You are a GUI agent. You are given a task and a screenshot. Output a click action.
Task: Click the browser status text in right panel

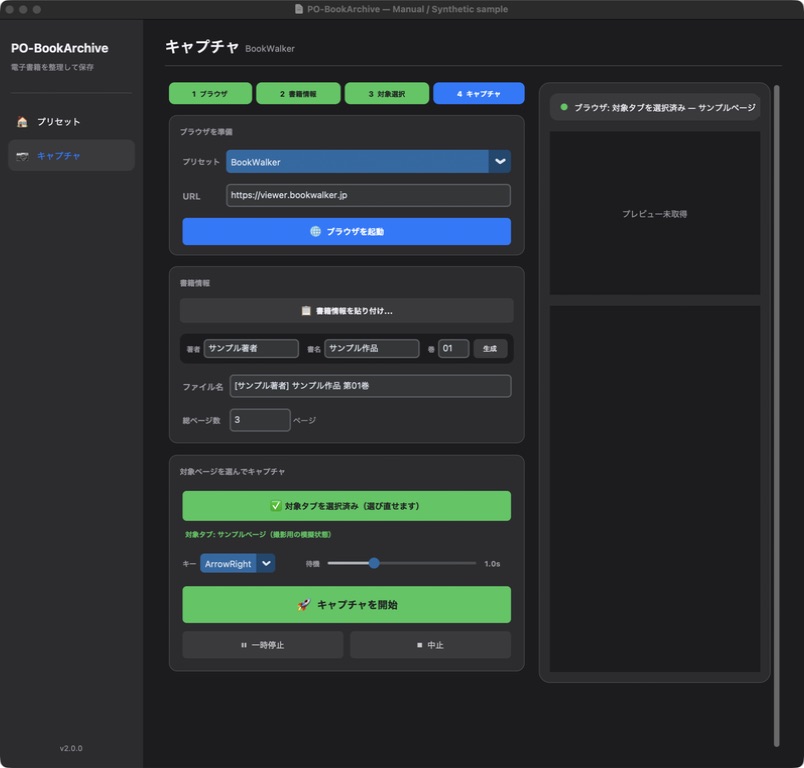click(665, 108)
